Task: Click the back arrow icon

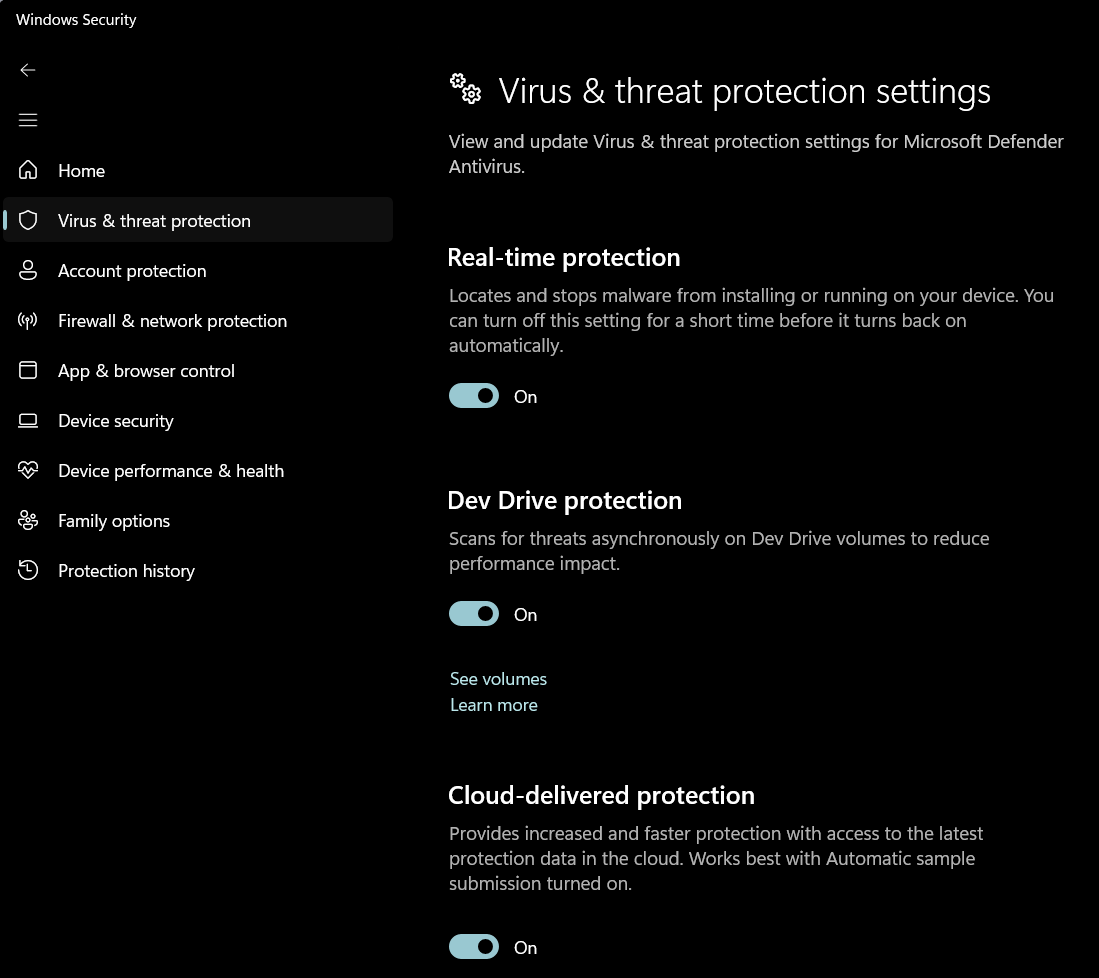Action: pos(28,70)
